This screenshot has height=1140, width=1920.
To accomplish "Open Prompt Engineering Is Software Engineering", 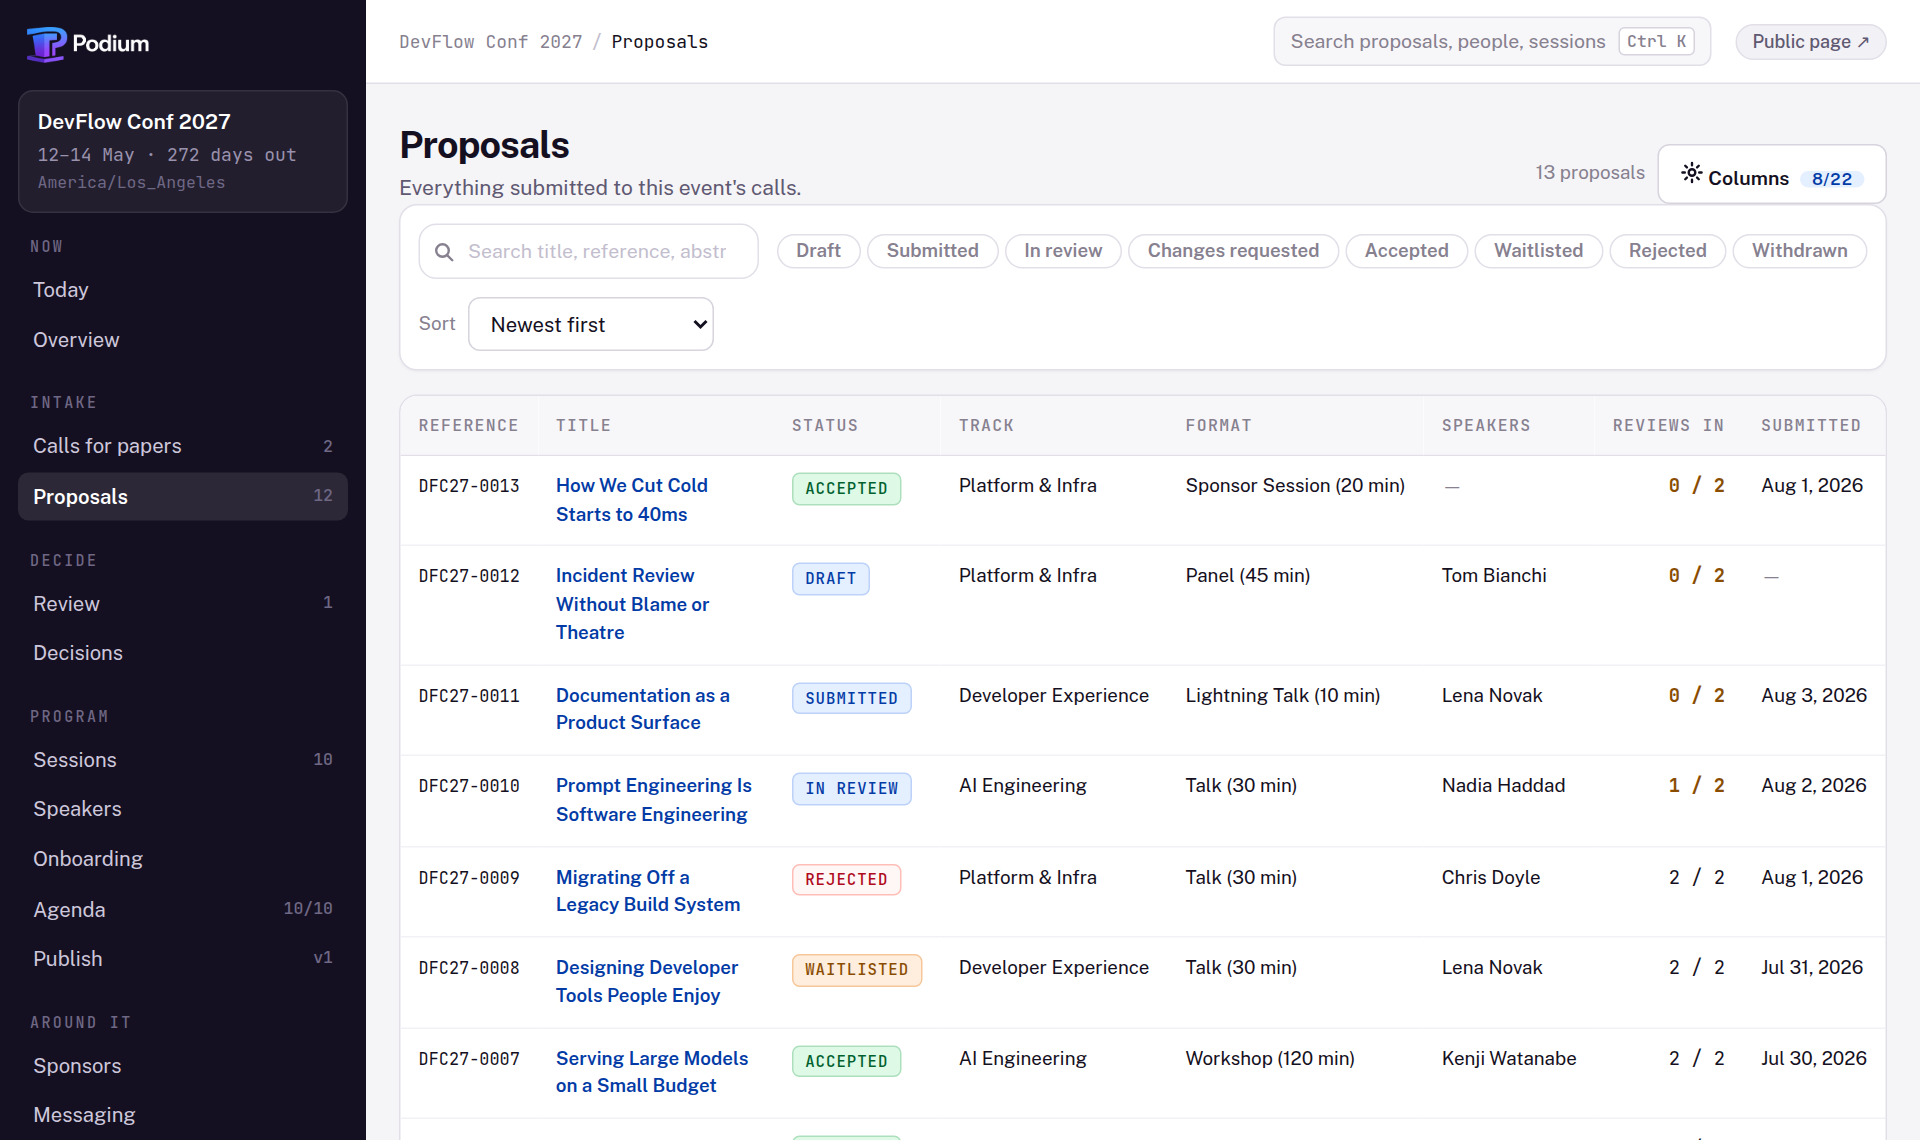I will [654, 800].
